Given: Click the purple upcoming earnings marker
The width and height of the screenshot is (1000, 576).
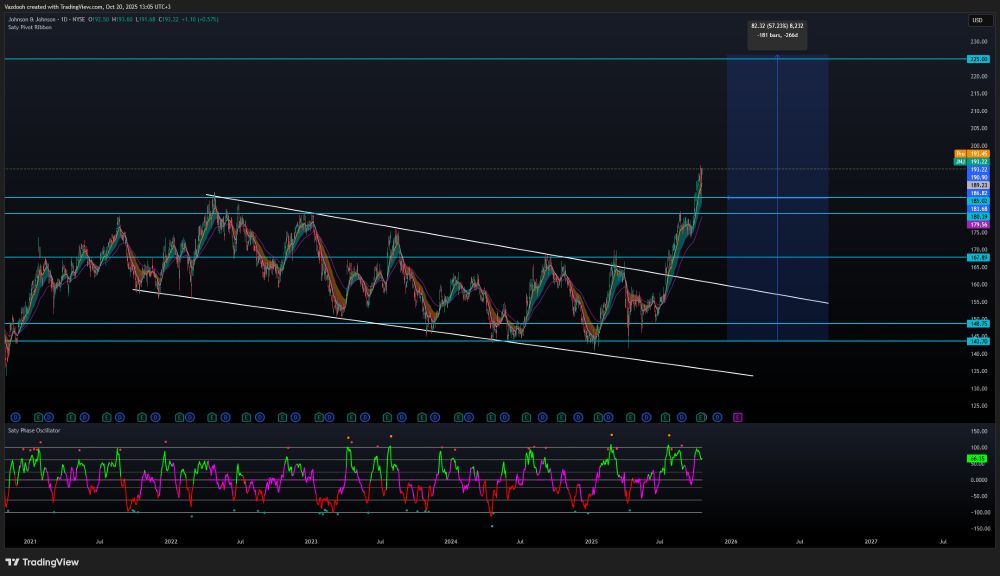Looking at the screenshot, I should 737,417.
